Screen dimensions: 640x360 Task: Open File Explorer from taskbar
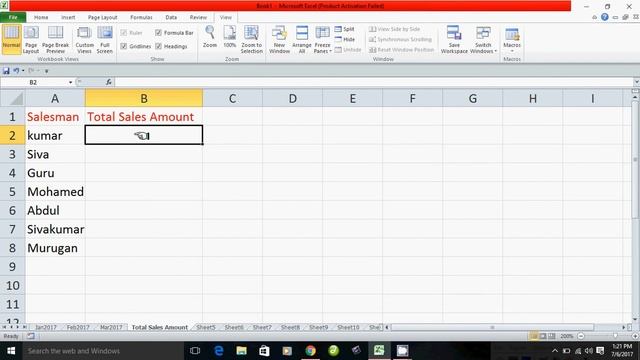[242, 351]
